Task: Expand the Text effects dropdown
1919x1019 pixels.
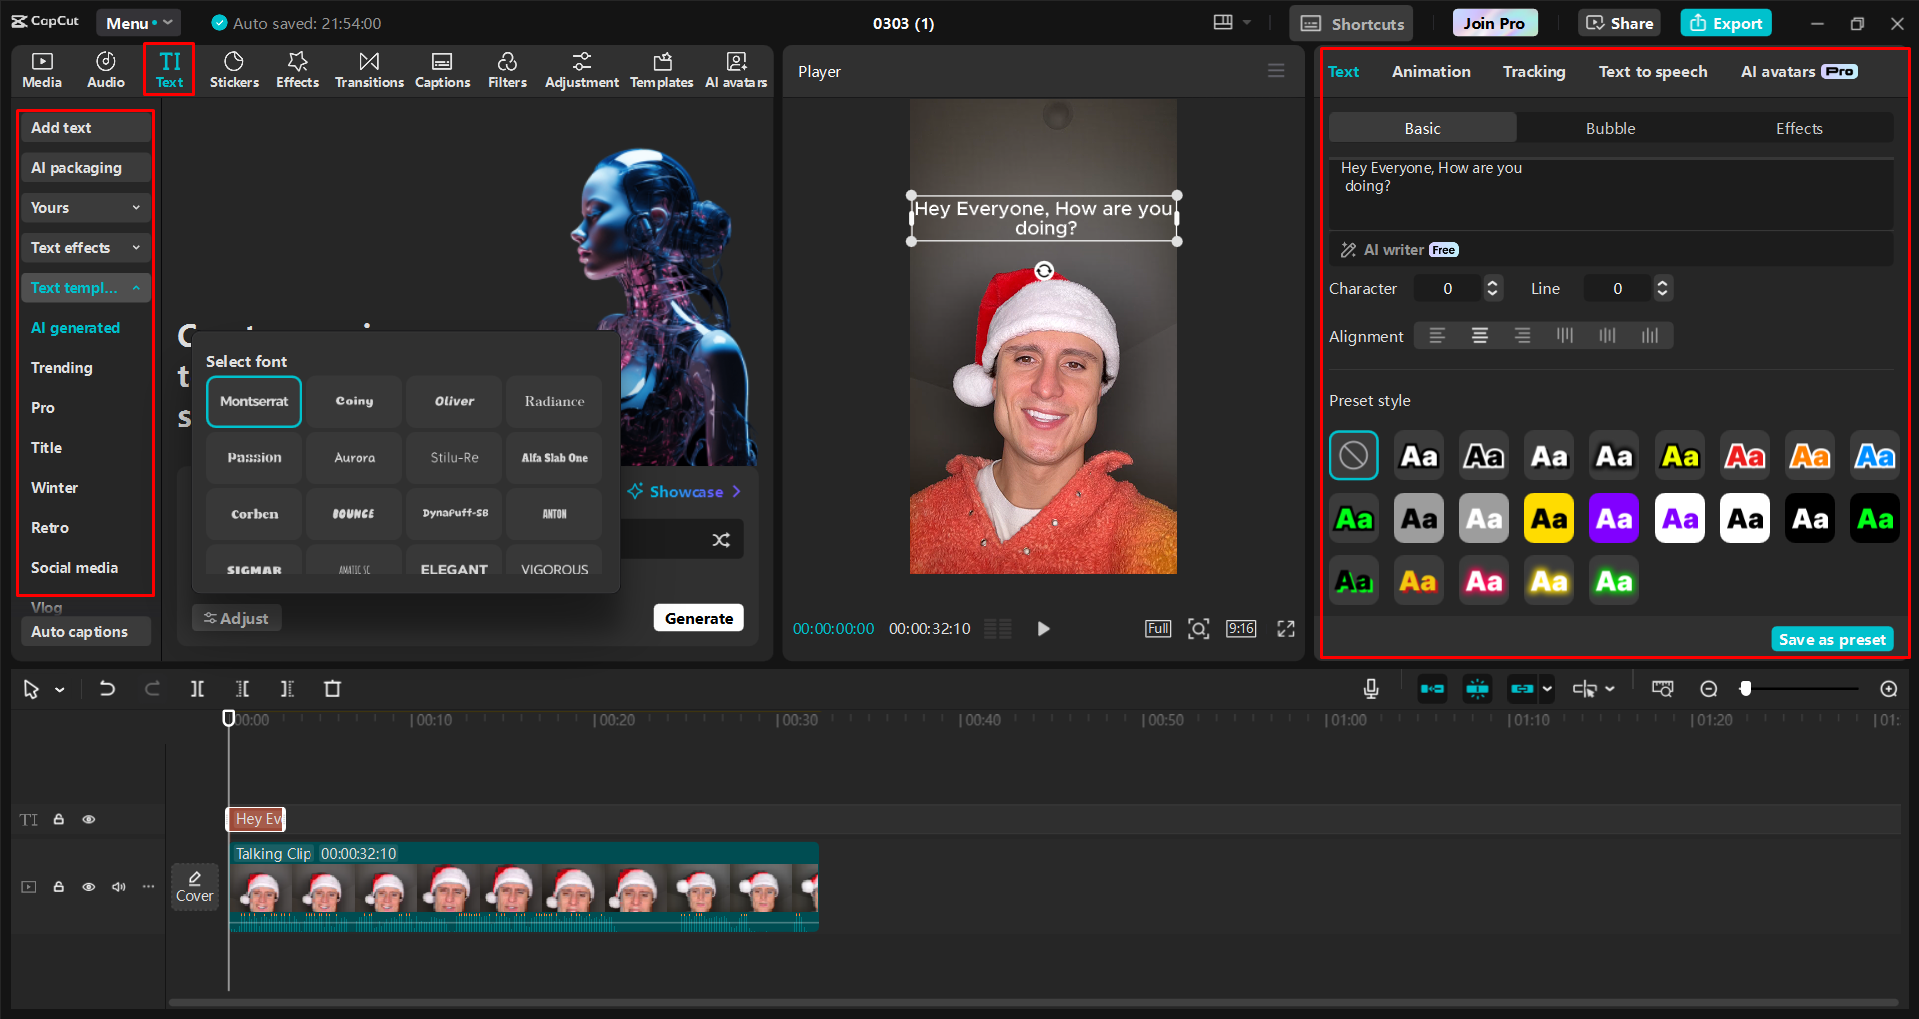Action: tap(85, 247)
